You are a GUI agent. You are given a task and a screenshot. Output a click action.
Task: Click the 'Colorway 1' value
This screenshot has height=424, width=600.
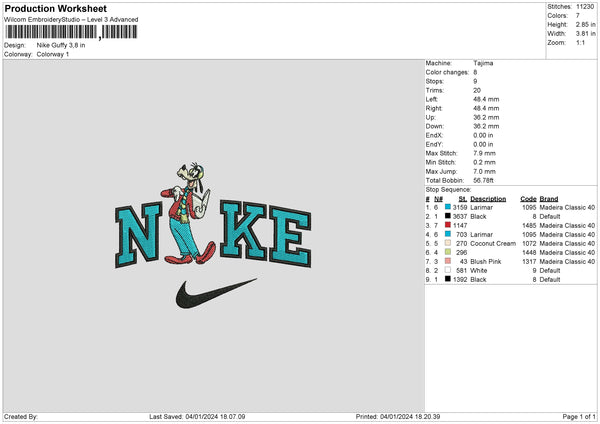tap(53, 54)
